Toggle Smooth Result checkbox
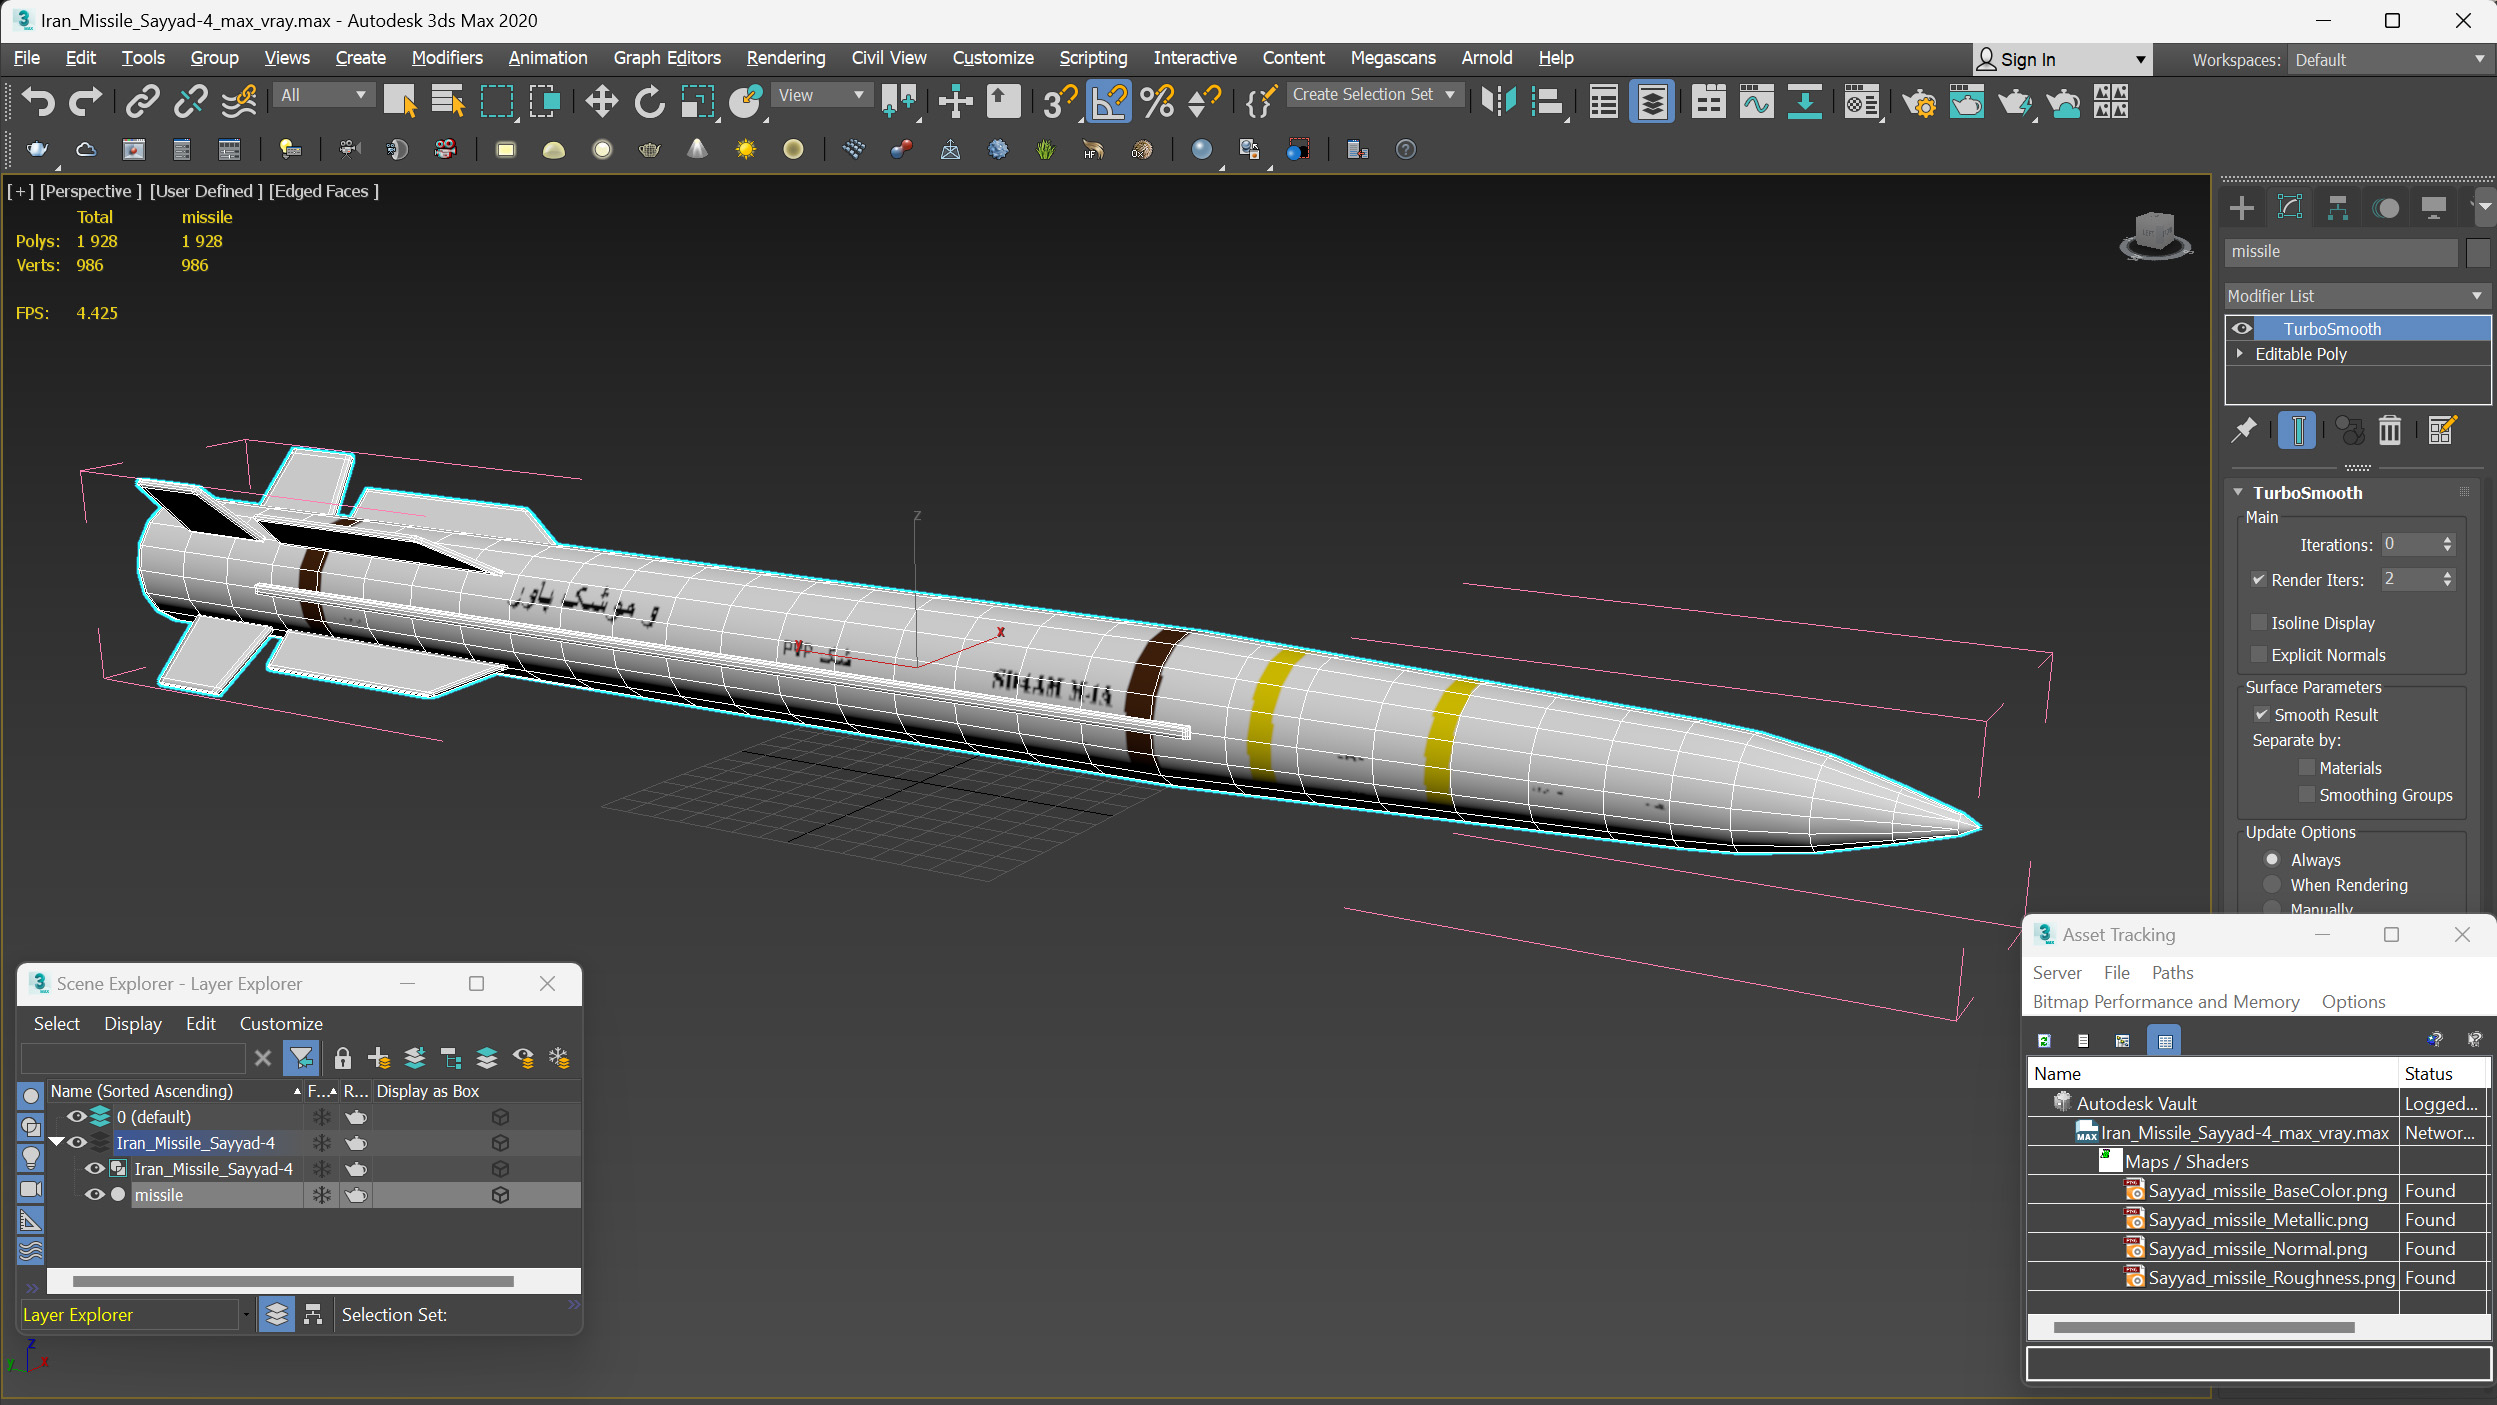The width and height of the screenshot is (2497, 1405). tap(2262, 715)
